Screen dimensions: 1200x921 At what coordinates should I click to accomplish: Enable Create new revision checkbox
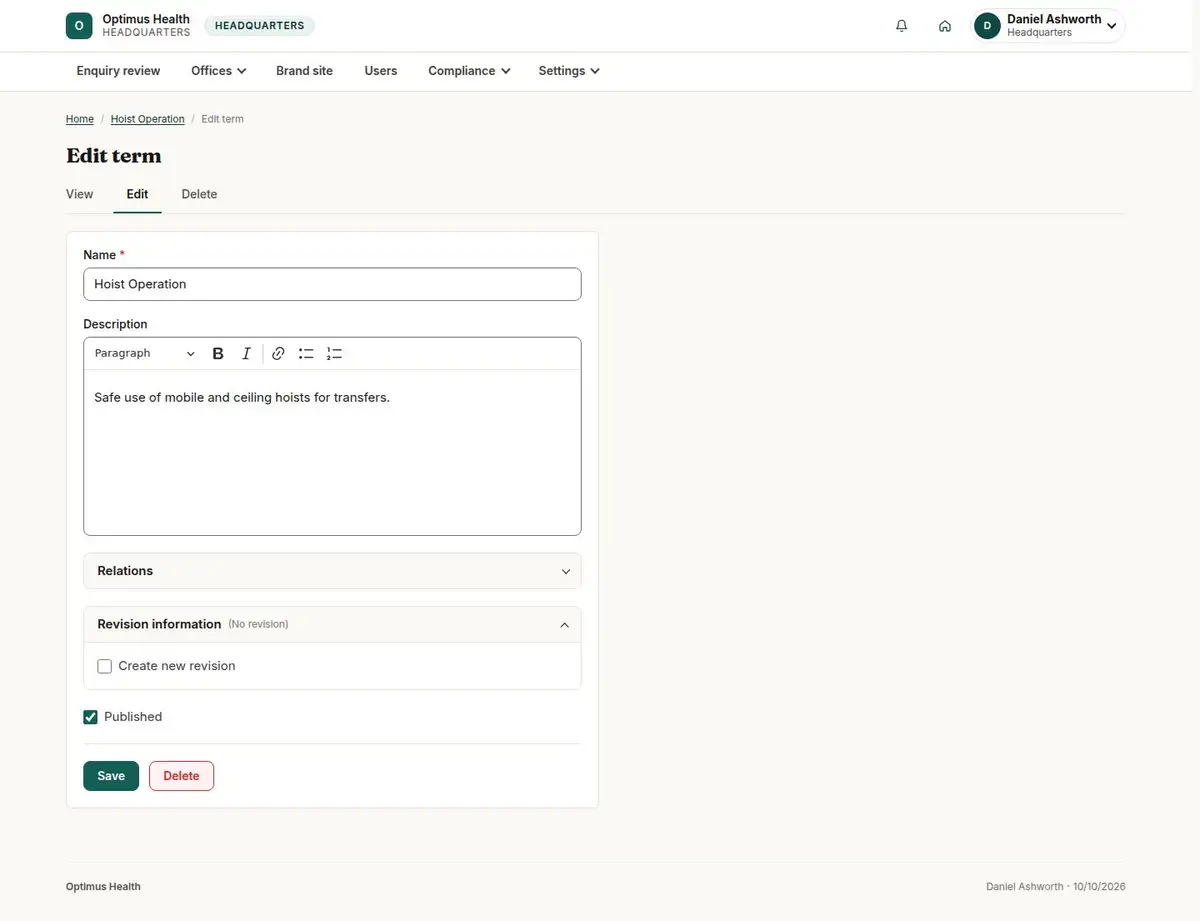click(x=105, y=666)
